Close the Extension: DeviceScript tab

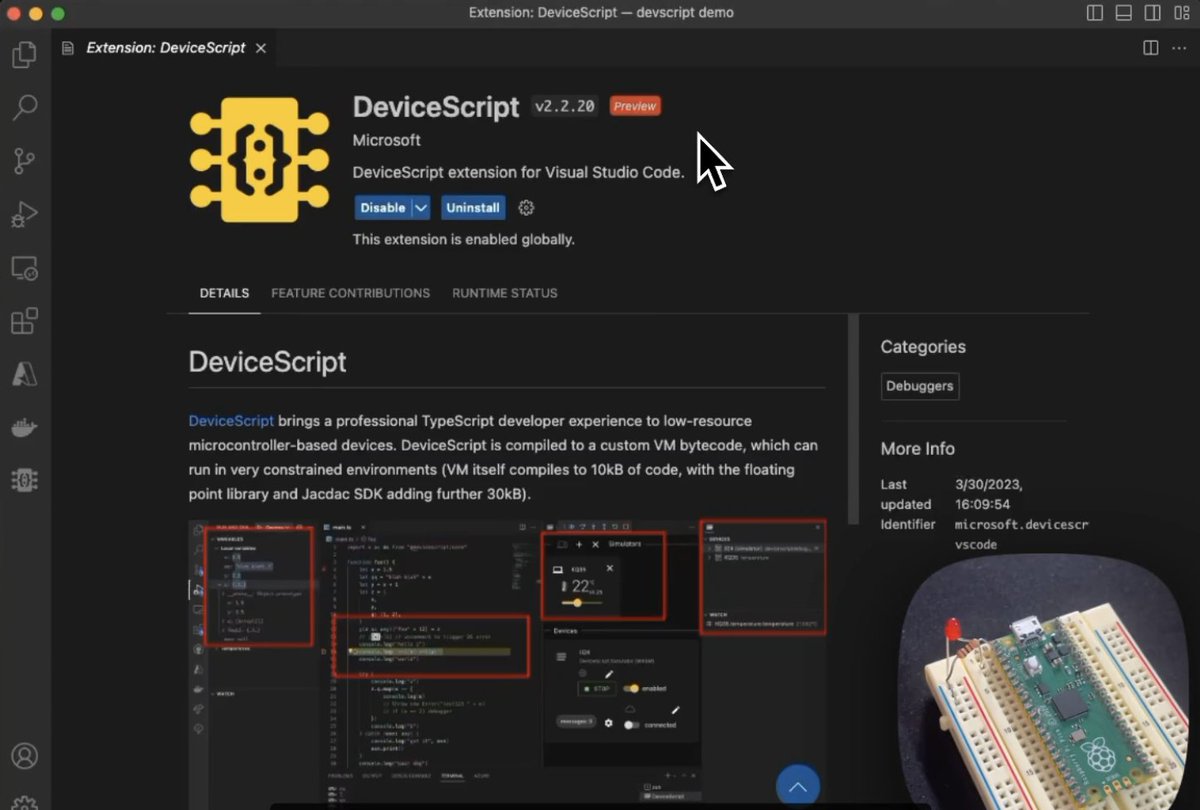point(261,47)
